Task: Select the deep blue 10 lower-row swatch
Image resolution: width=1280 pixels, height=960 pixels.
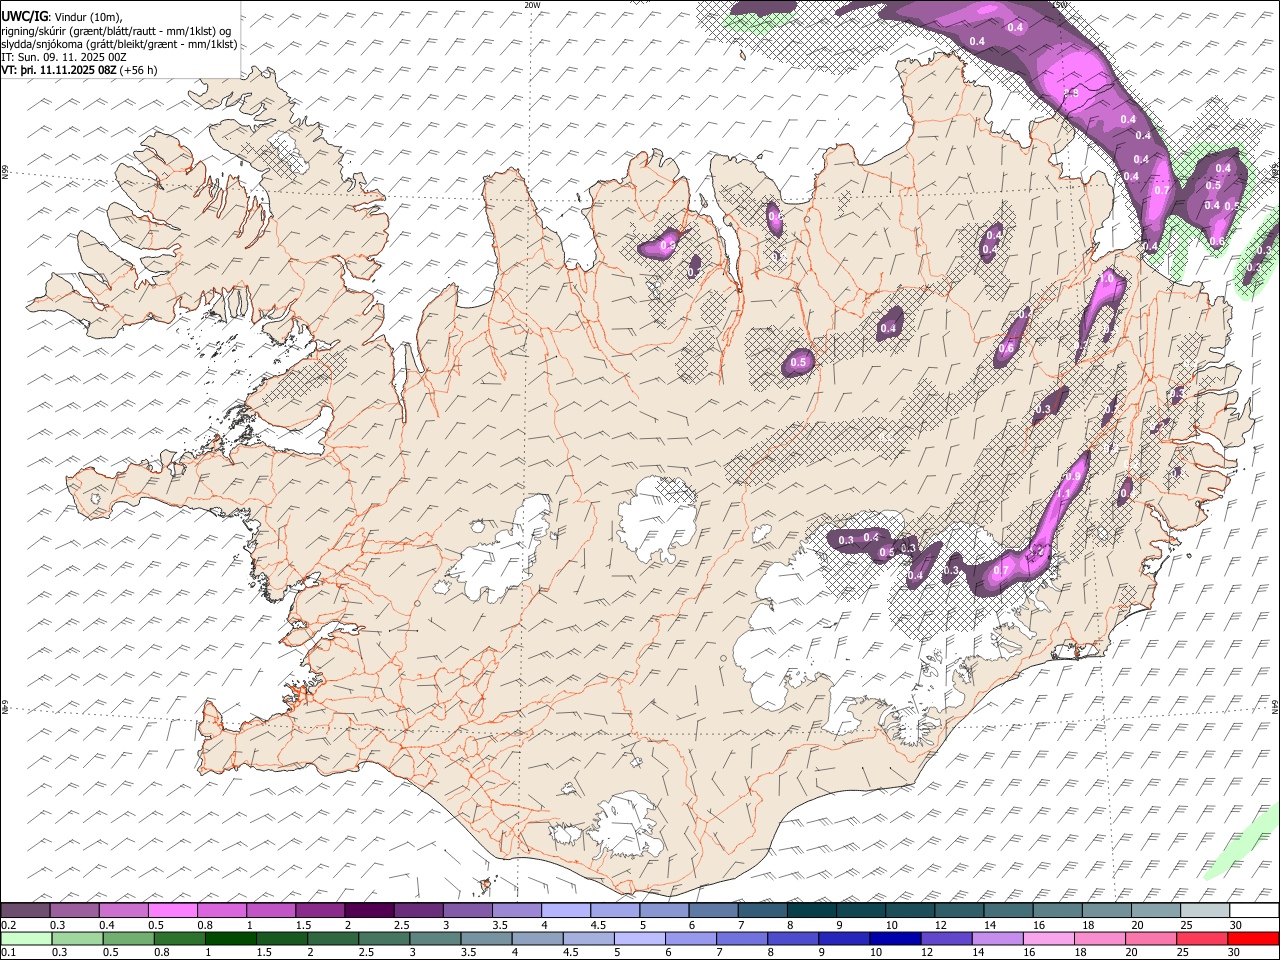Action: click(895, 938)
